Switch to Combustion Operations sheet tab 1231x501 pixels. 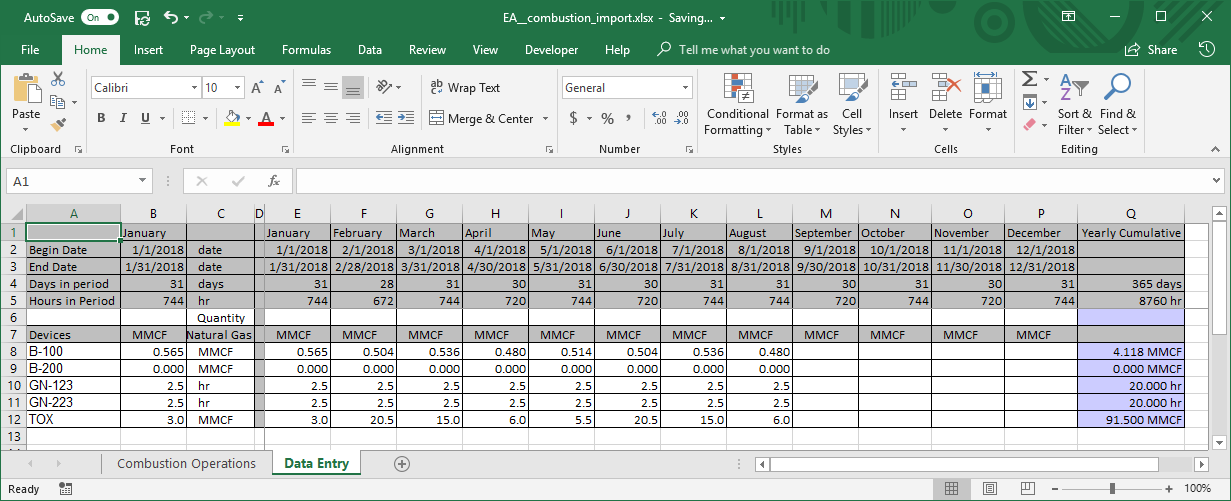186,464
